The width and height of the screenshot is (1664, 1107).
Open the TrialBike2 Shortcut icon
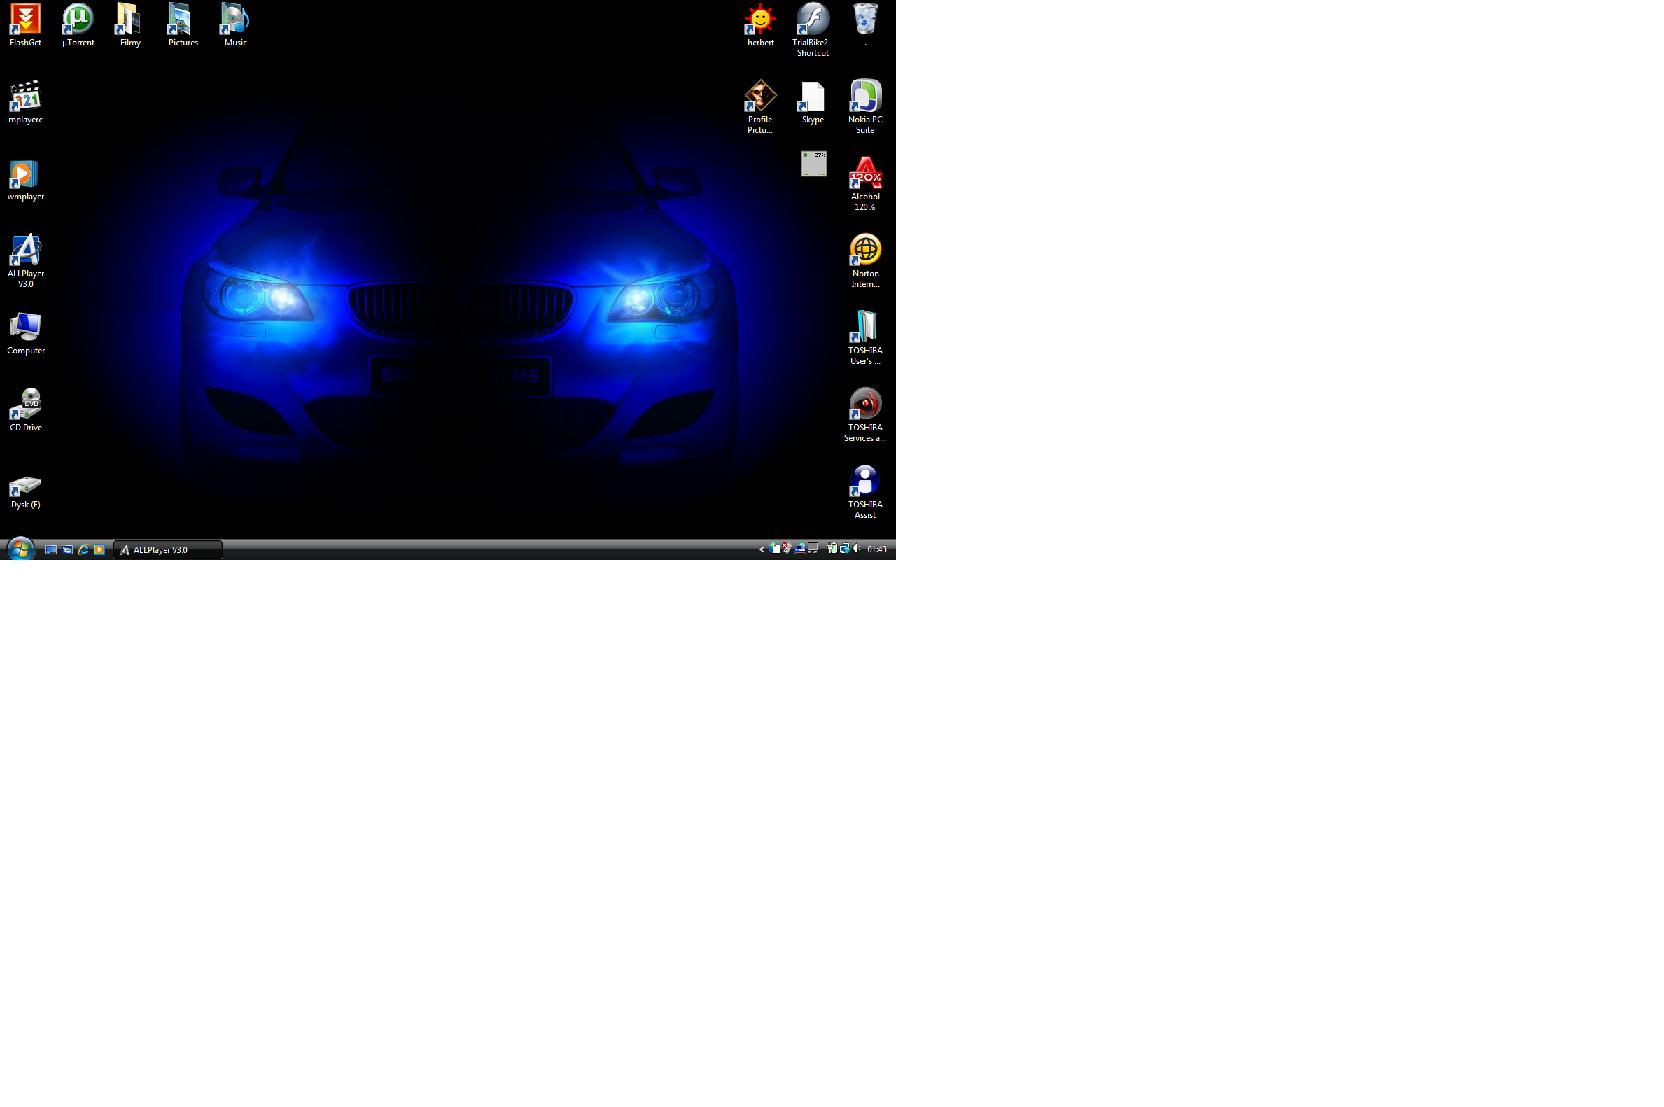(x=812, y=21)
